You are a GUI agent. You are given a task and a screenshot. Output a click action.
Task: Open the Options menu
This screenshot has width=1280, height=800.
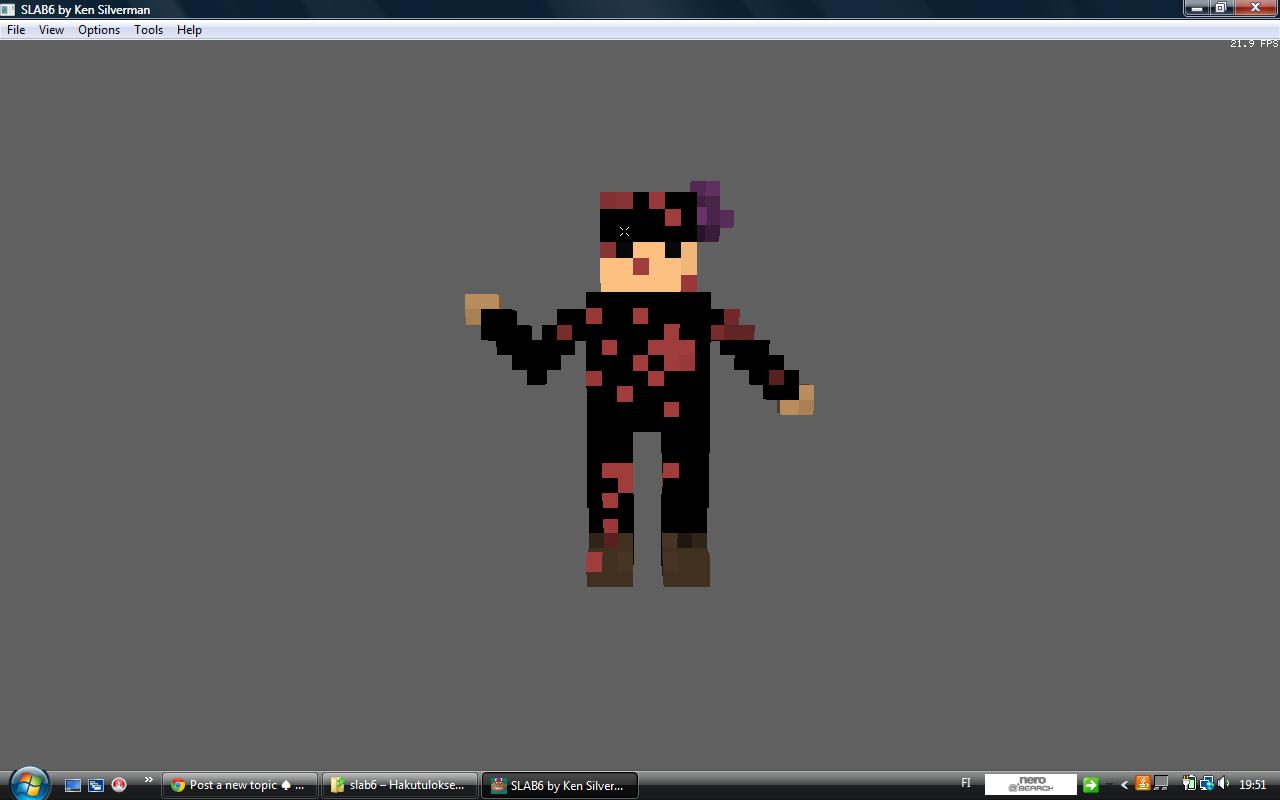[x=99, y=30]
